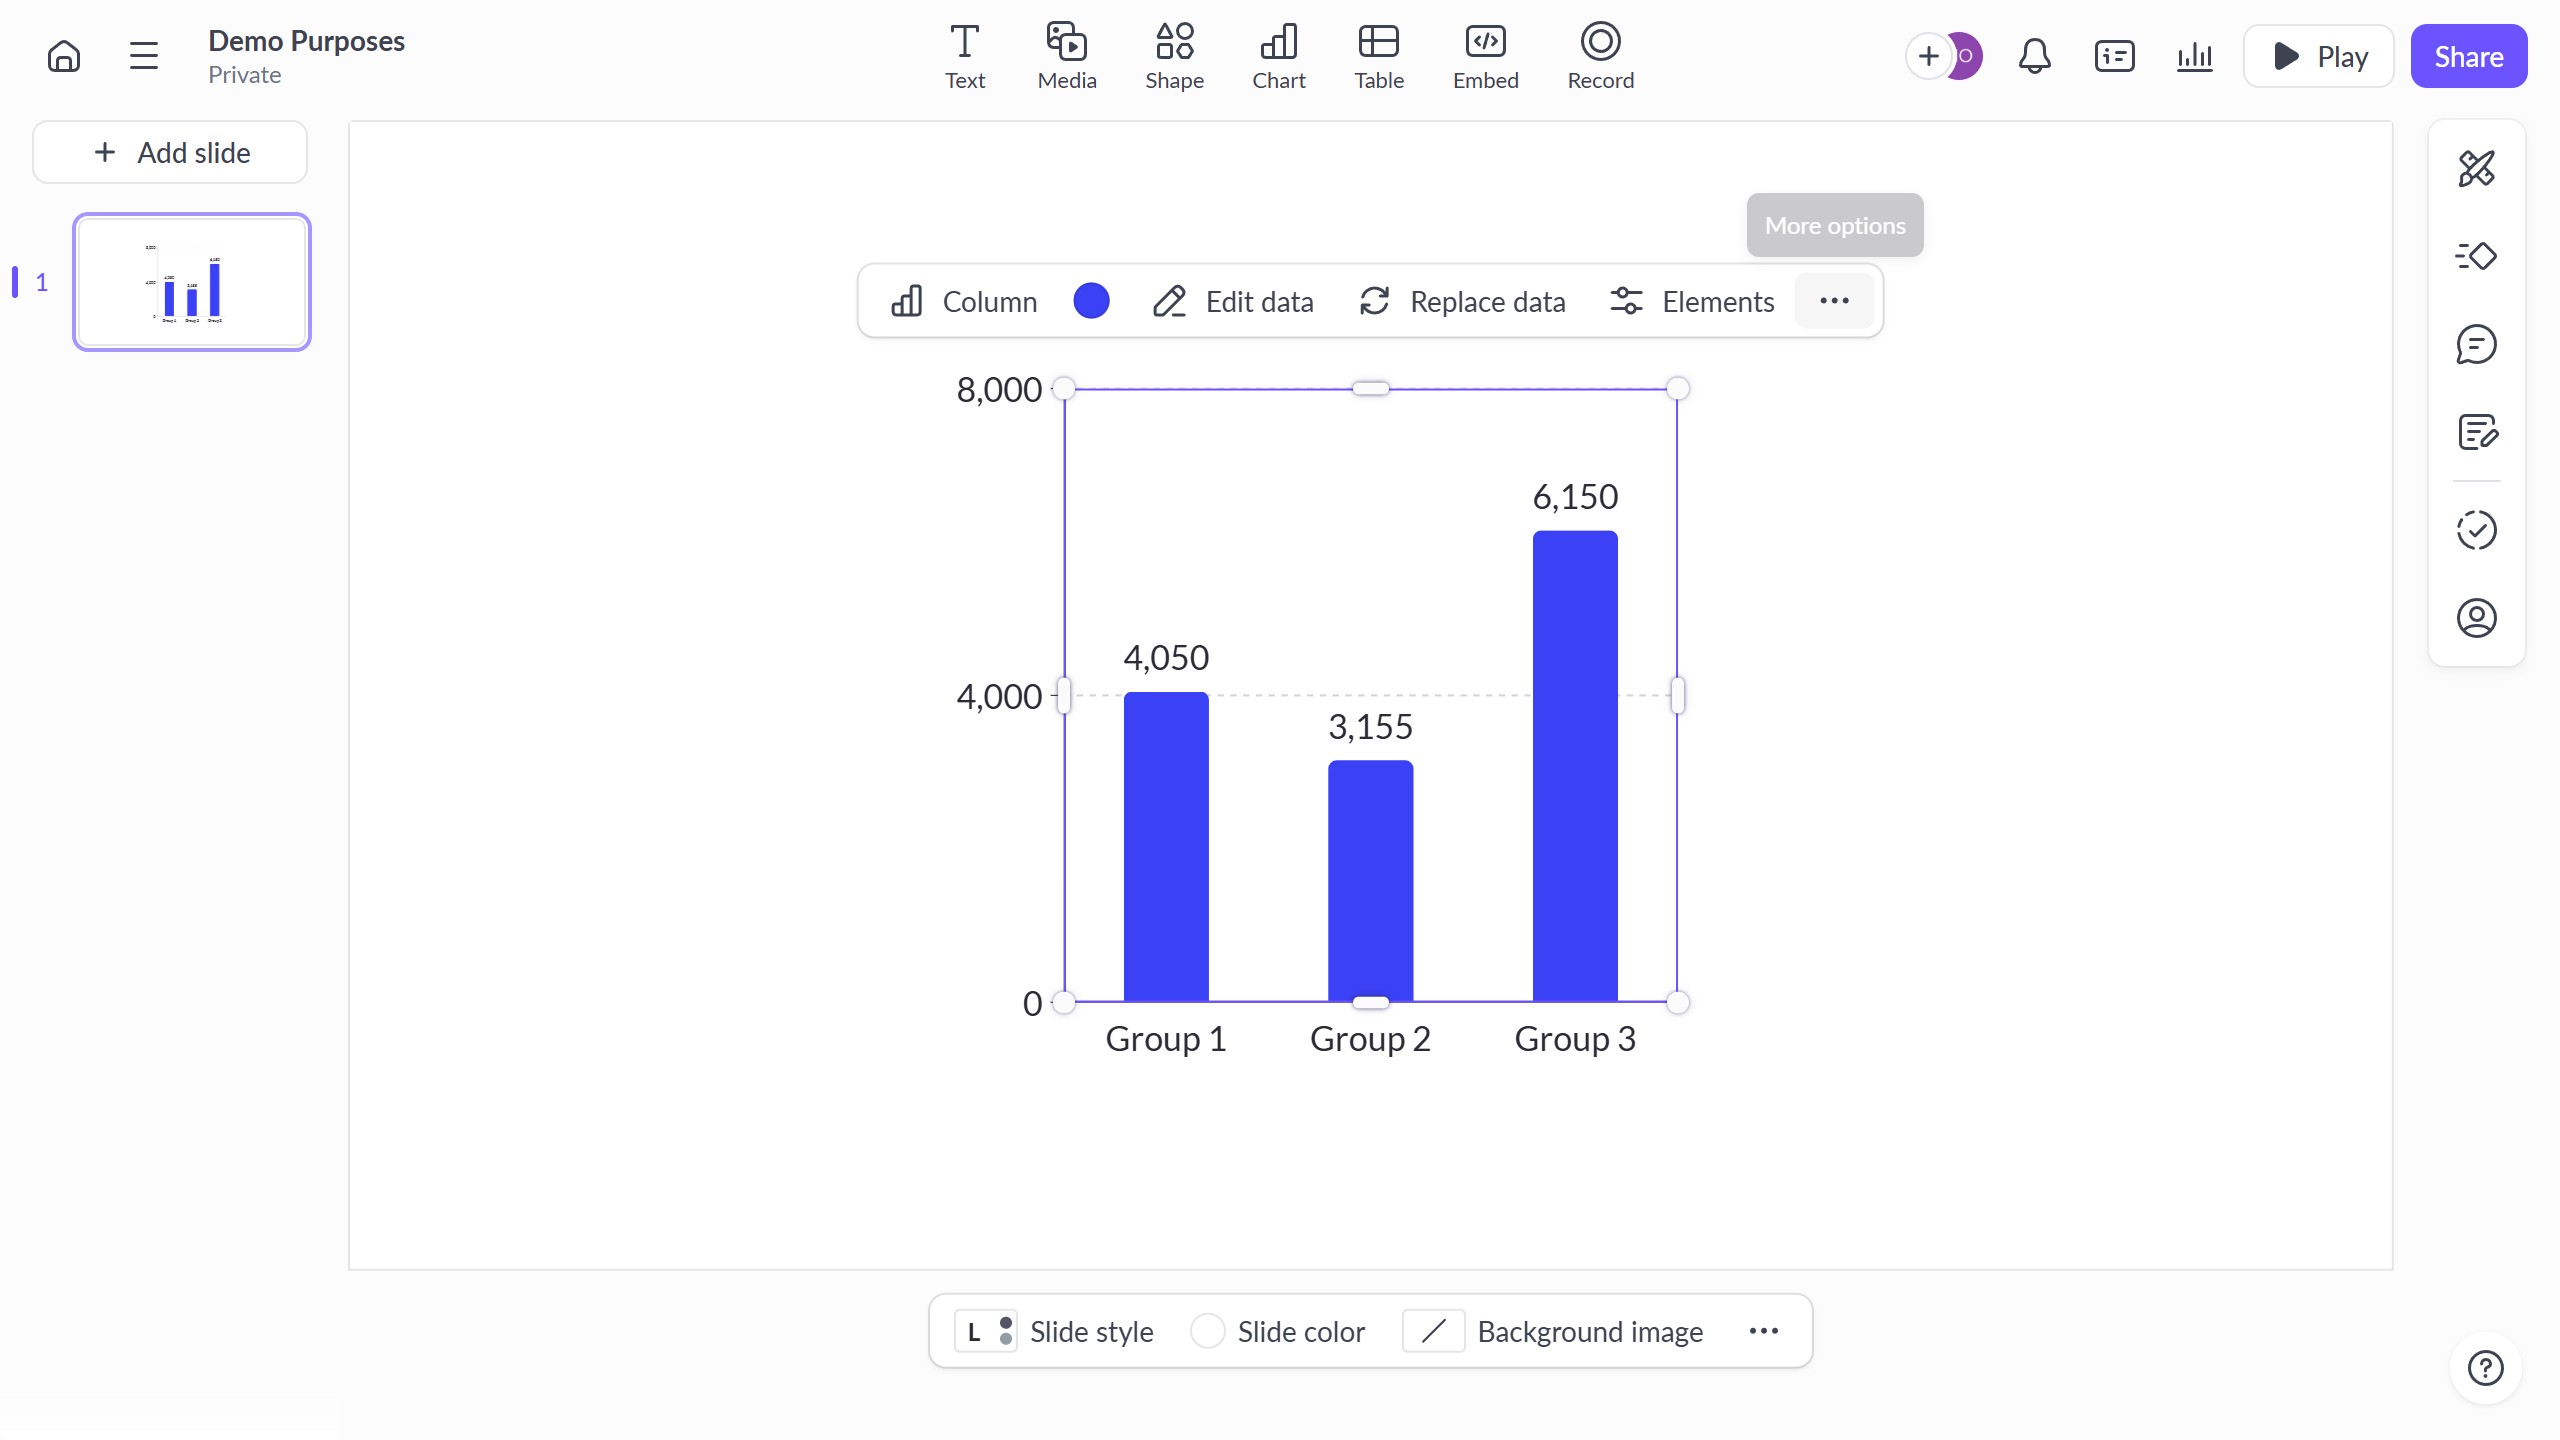Open the notifications bell
The width and height of the screenshot is (2560, 1440).
(2034, 56)
